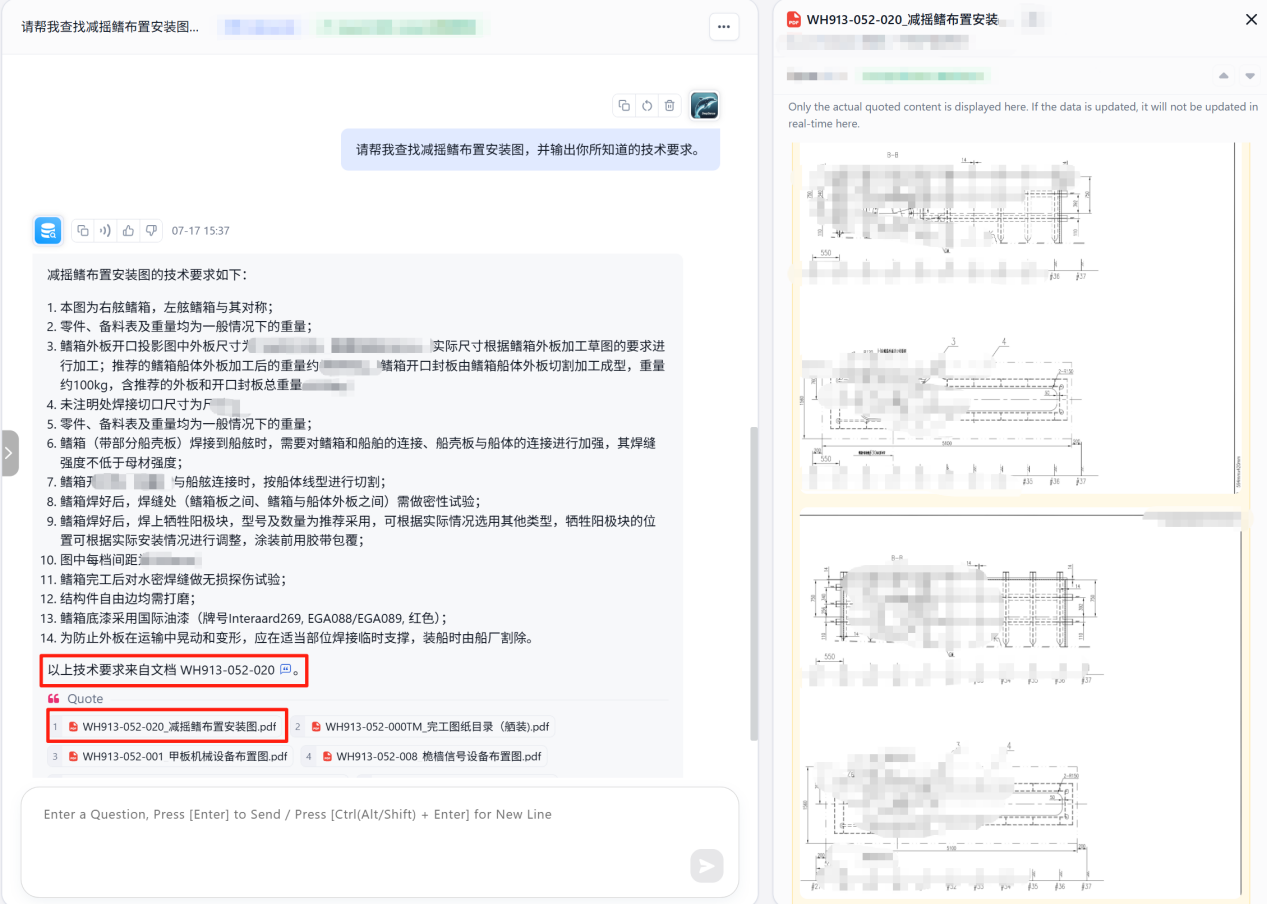The height and width of the screenshot is (904, 1267).
Task: Expand the collapsed left sidebar
Action: [9, 453]
